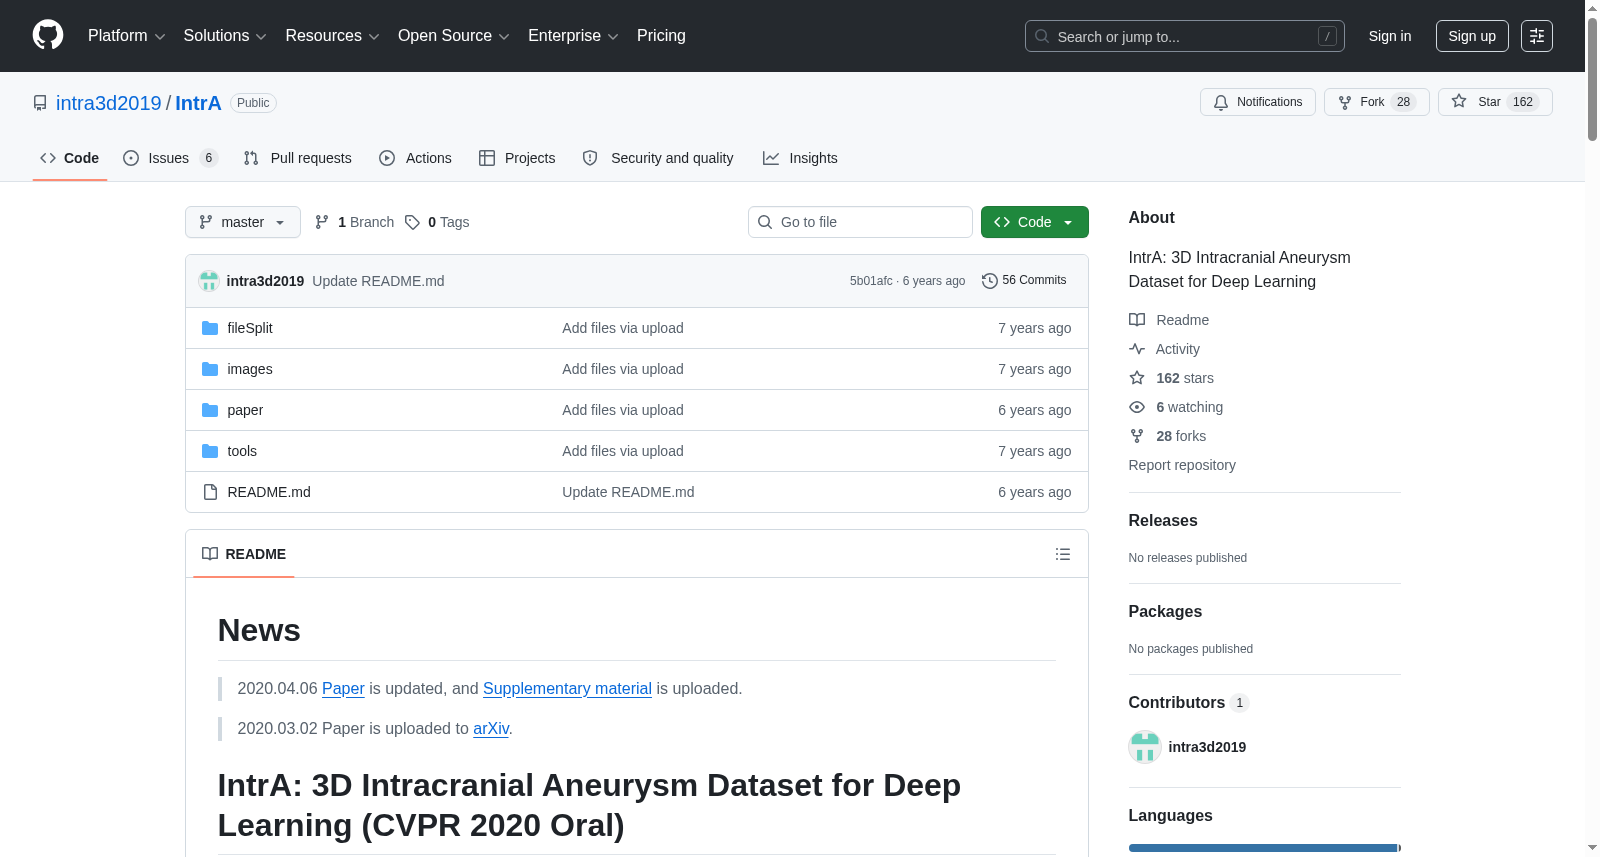Click the tag icon next to 0 Tags
Image resolution: width=1600 pixels, height=857 pixels.
click(412, 222)
